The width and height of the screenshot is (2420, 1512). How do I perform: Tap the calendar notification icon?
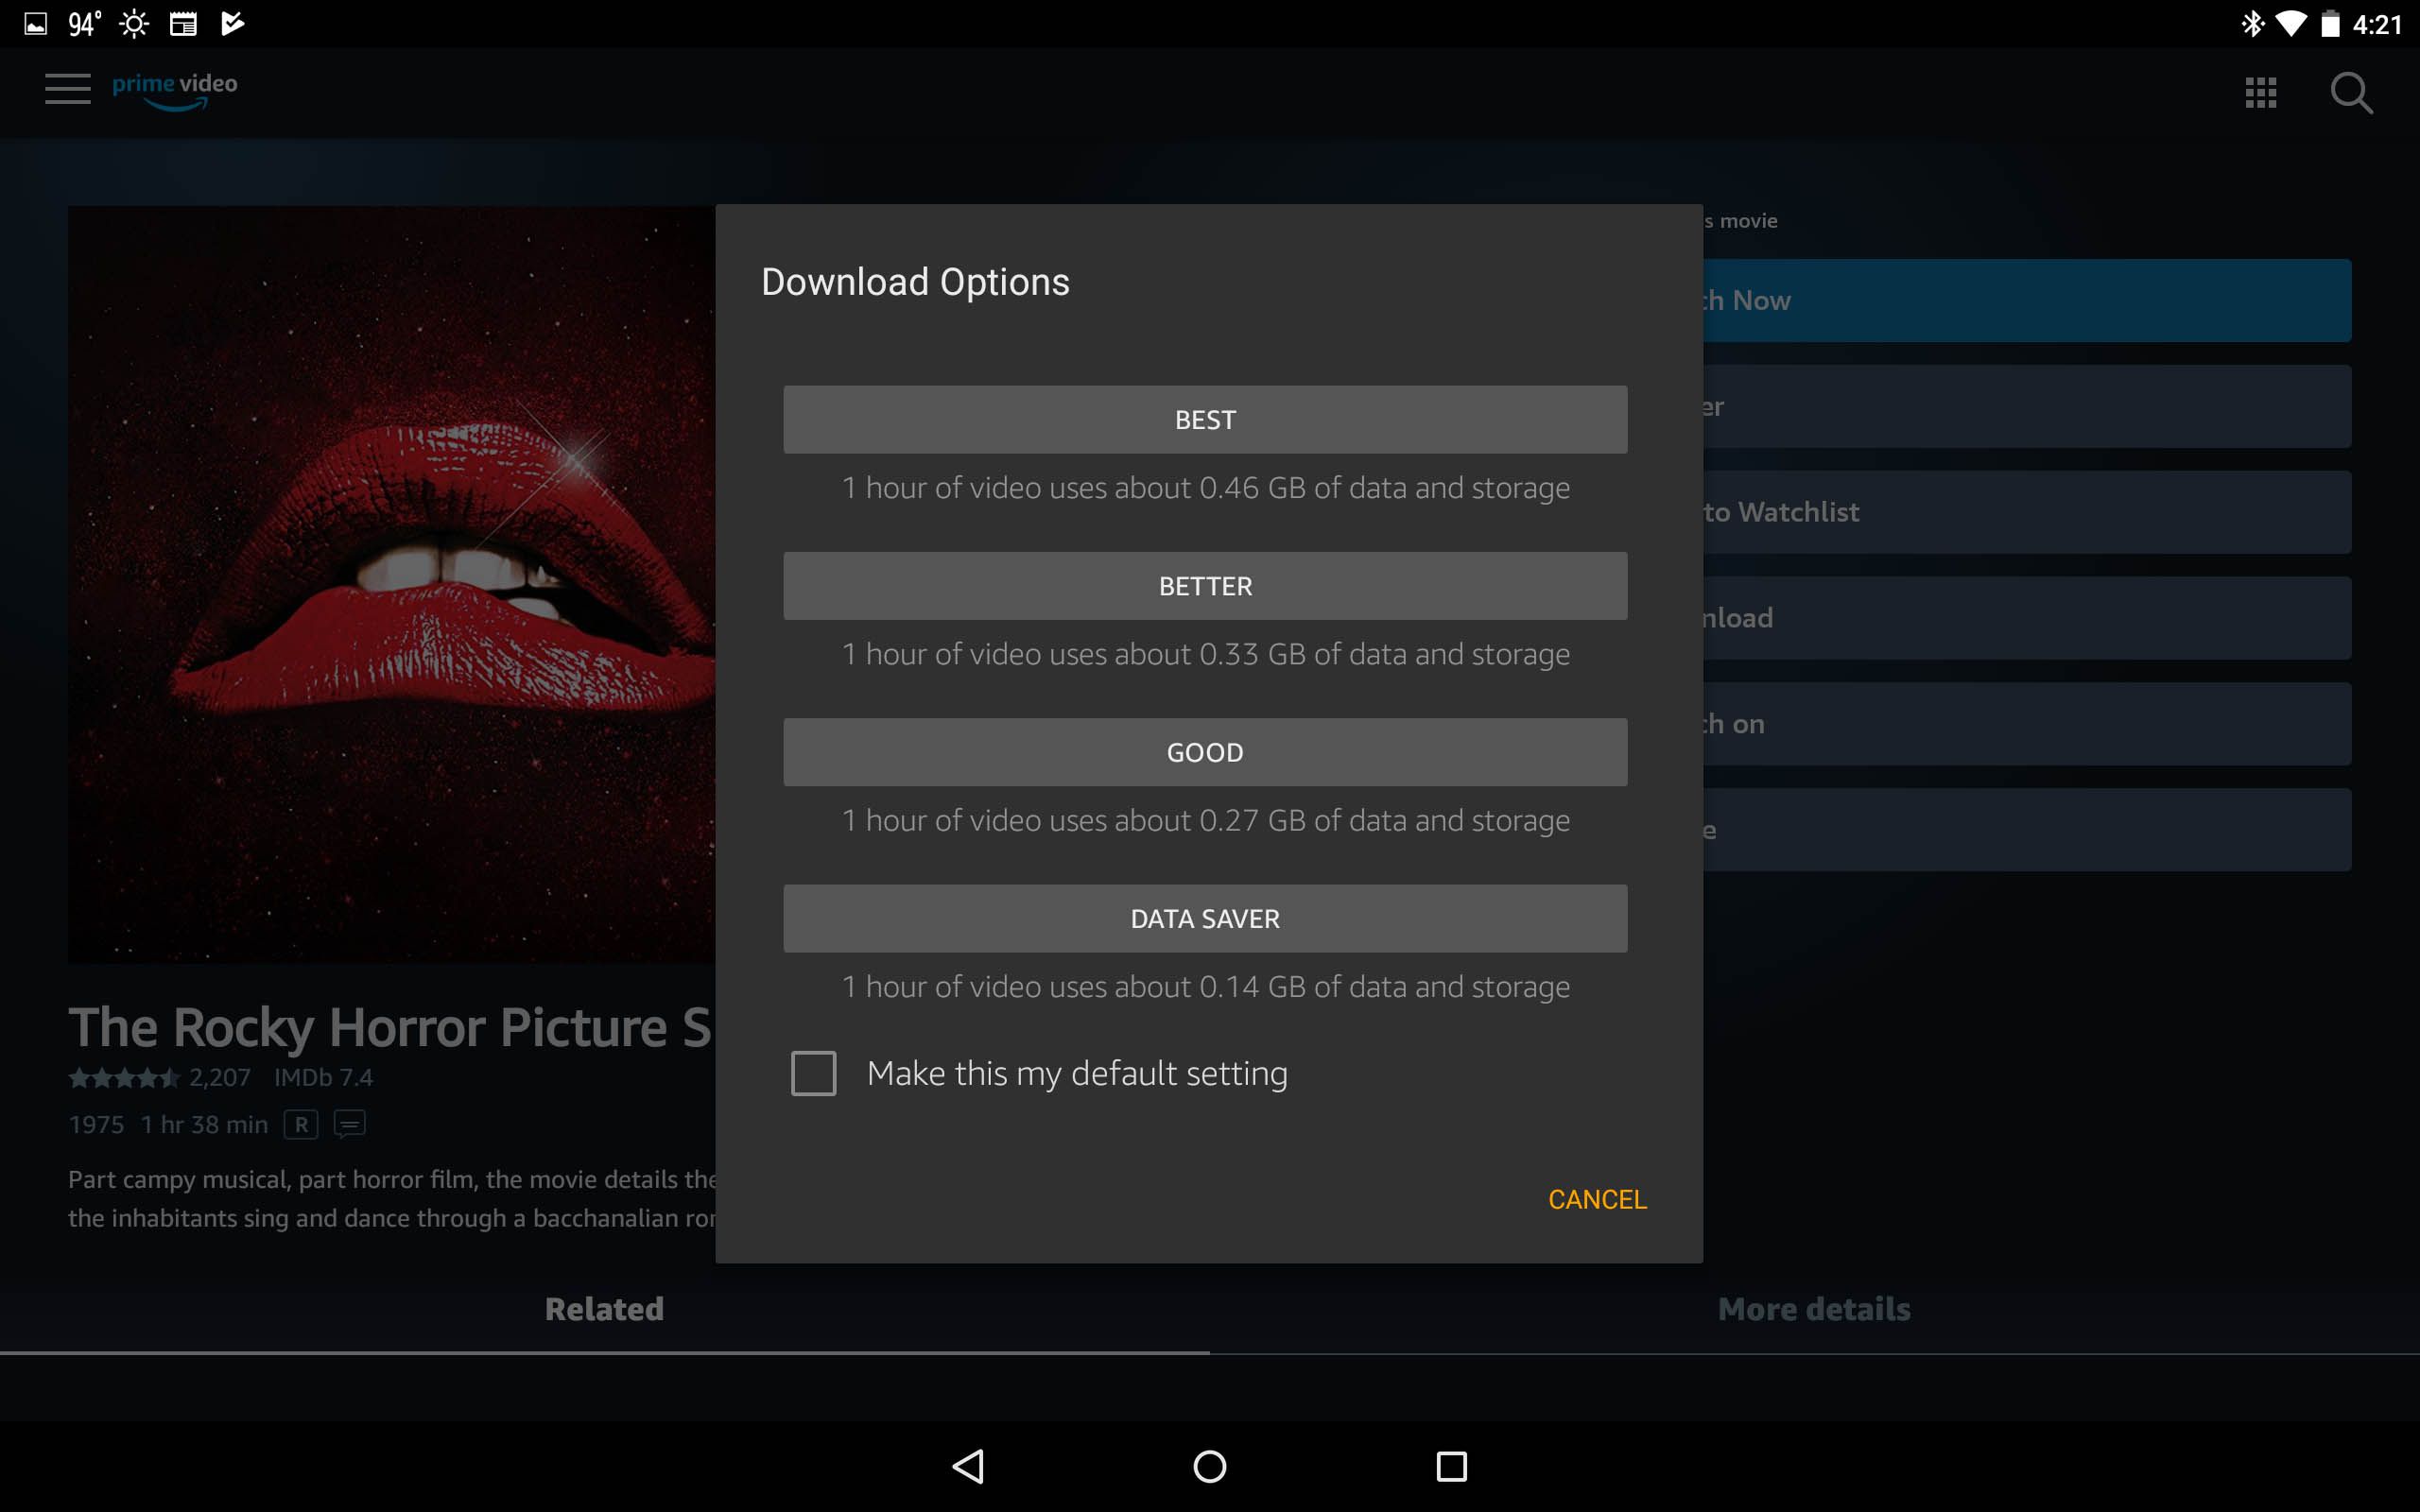(x=183, y=24)
